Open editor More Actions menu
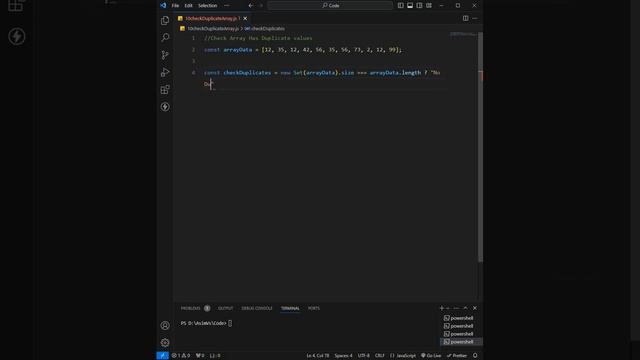The height and width of the screenshot is (360, 640). point(475,18)
